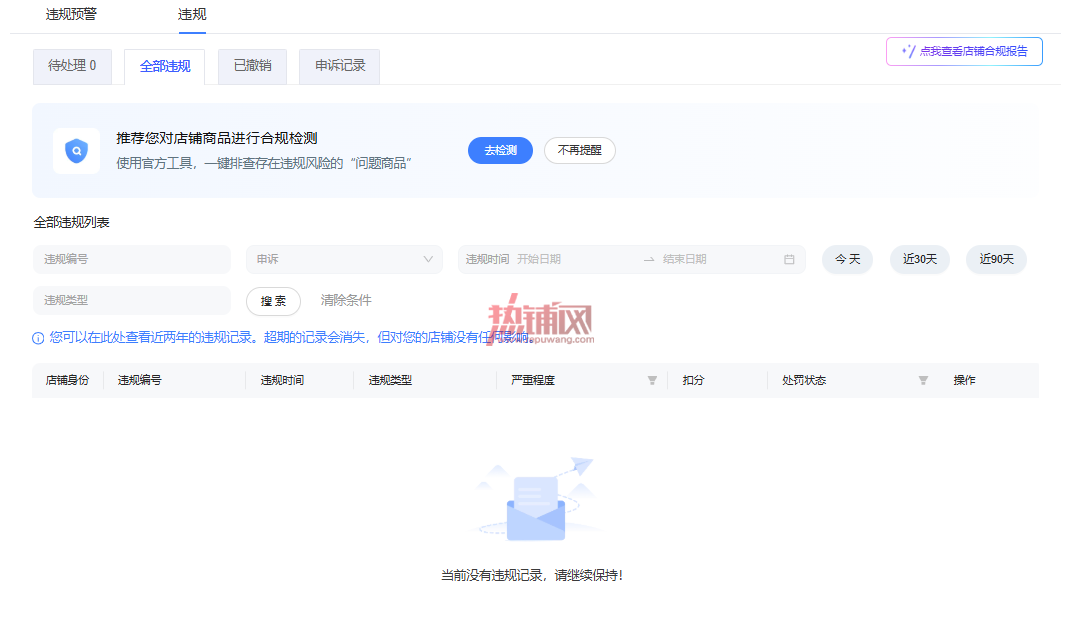Viewport: 1080px width, 639px height.
Task: Click the empty mailbox illustration
Action: point(536,499)
